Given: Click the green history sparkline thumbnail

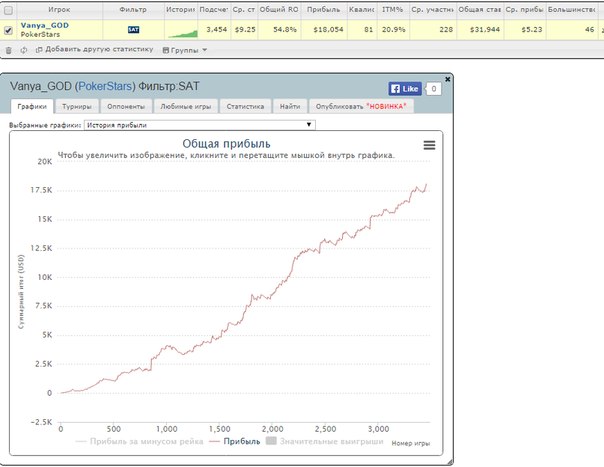Looking at the screenshot, I should pos(180,31).
